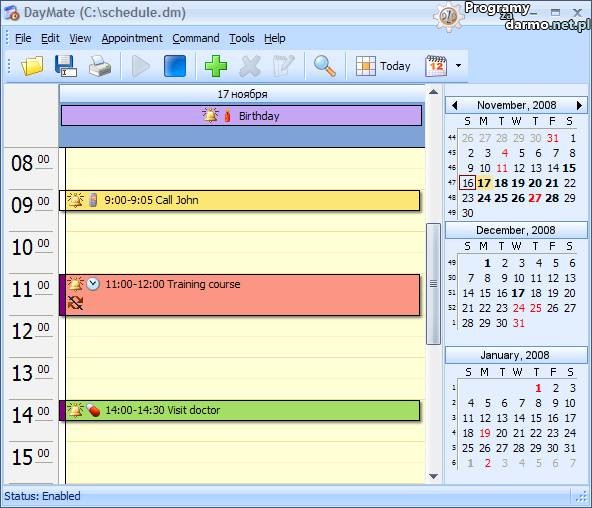Image resolution: width=592 pixels, height=508 pixels.
Task: Select the 14:00-14:30 Visit doctor appointment
Action: click(239, 410)
